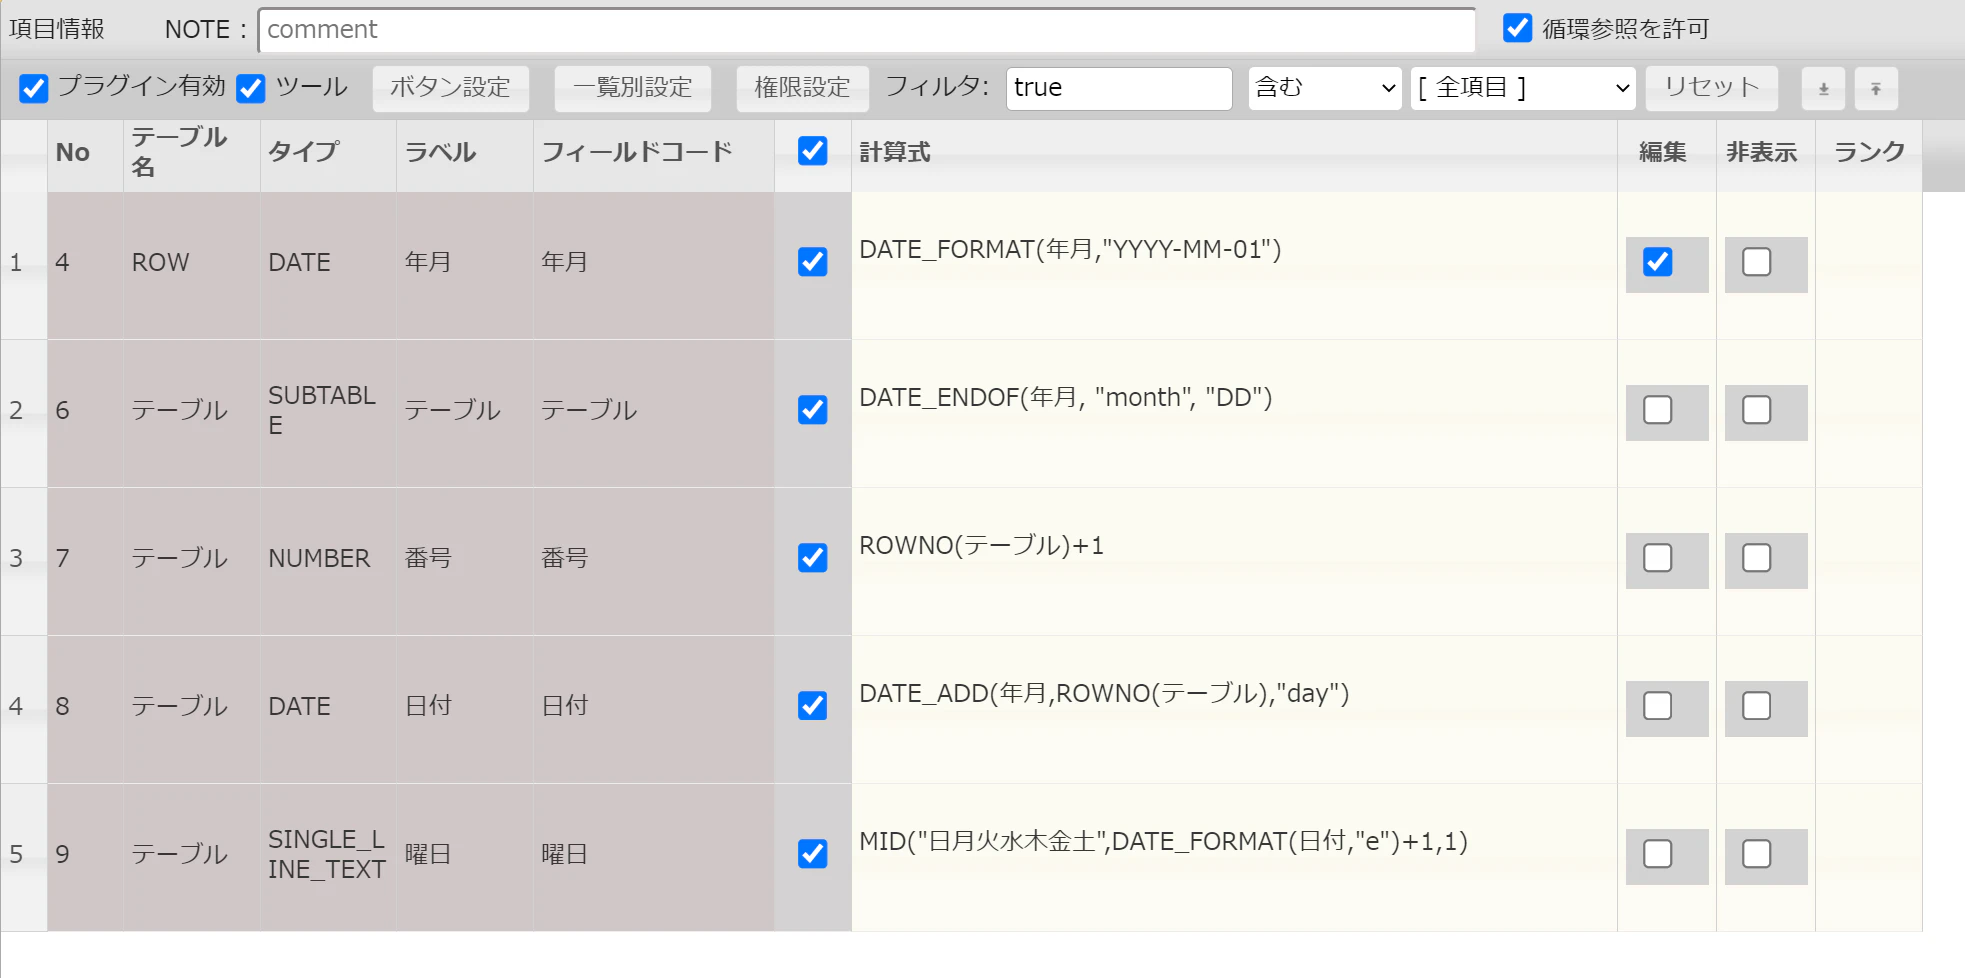This screenshot has height=978, width=1965.
Task: Check 編集 checkbox for 番号 row
Action: 1657,558
